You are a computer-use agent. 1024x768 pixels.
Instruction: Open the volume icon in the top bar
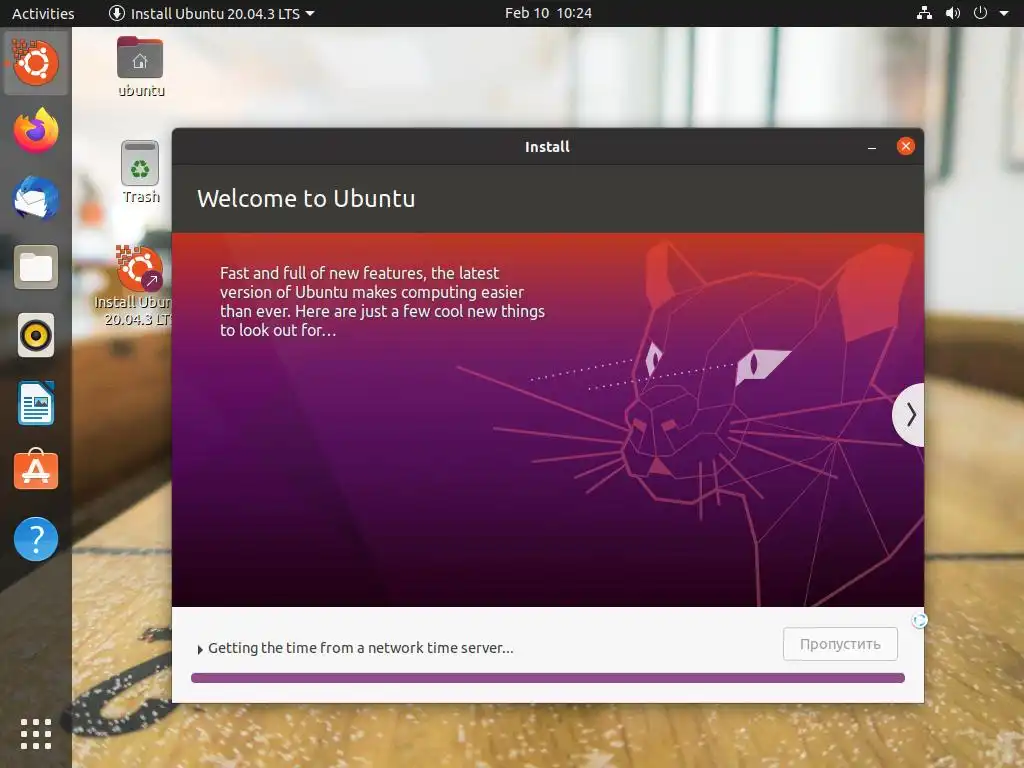click(x=953, y=13)
